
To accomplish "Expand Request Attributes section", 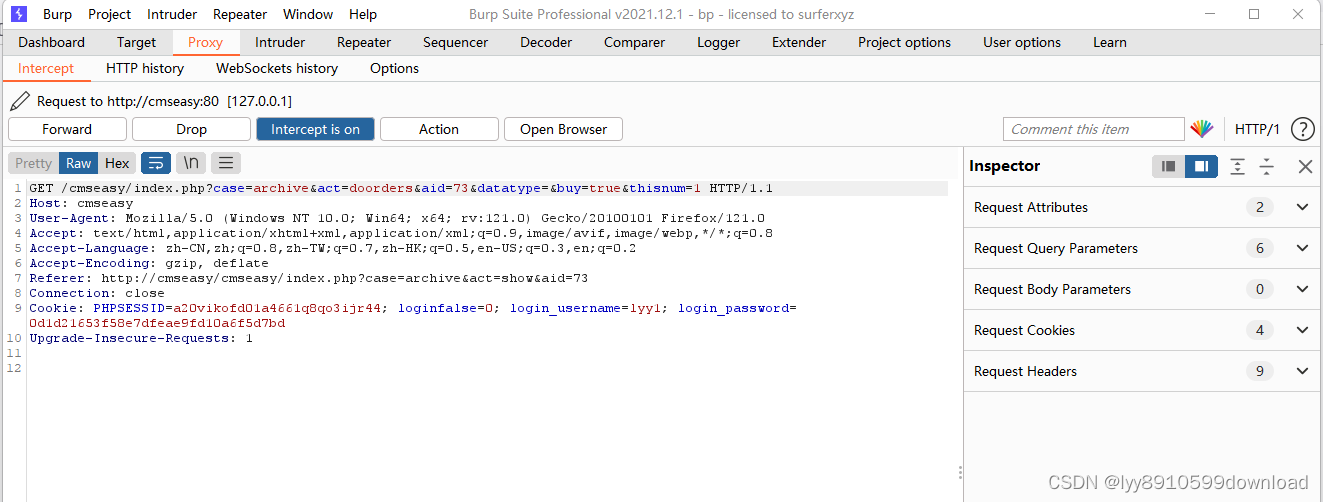I will click(1302, 207).
